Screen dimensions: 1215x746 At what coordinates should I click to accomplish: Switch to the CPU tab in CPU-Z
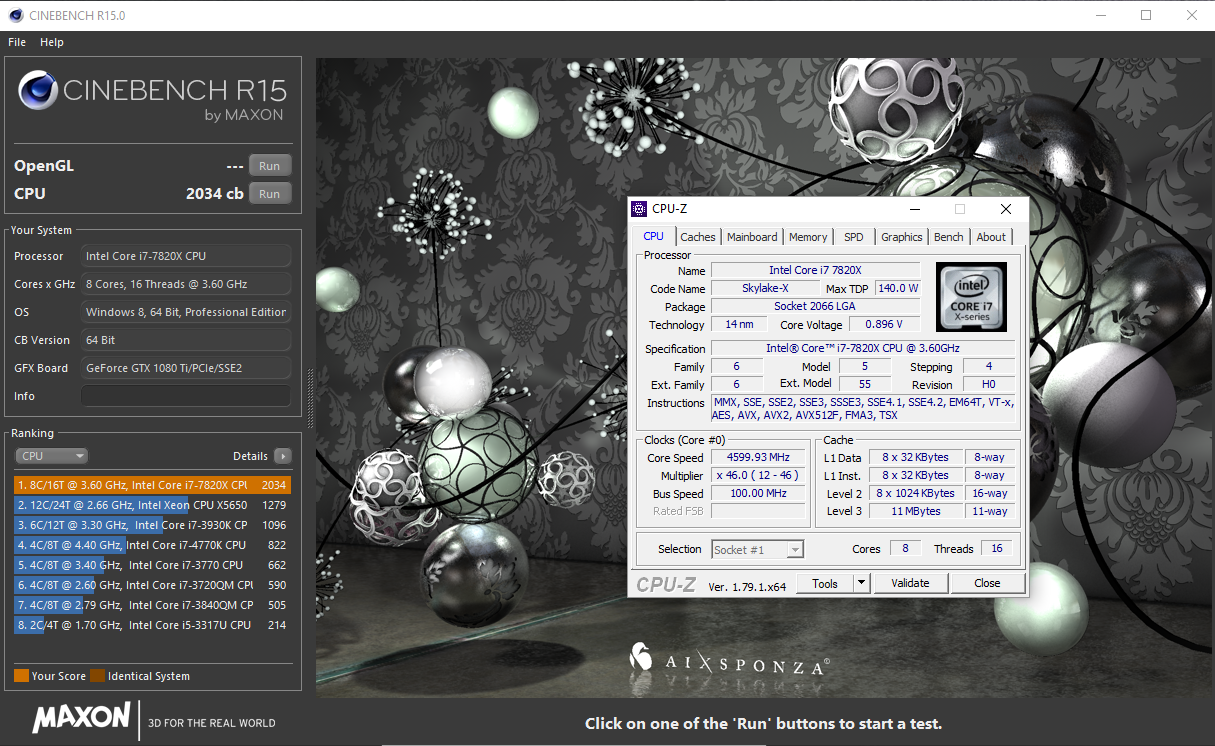coord(653,237)
